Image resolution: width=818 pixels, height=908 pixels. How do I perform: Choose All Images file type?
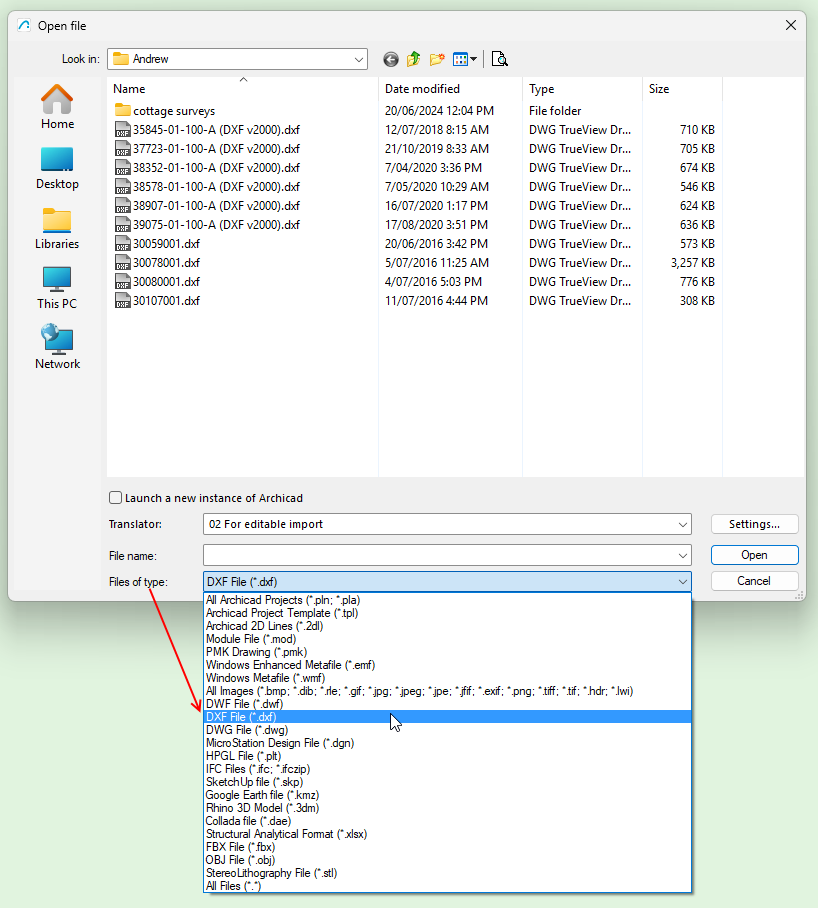(447, 691)
